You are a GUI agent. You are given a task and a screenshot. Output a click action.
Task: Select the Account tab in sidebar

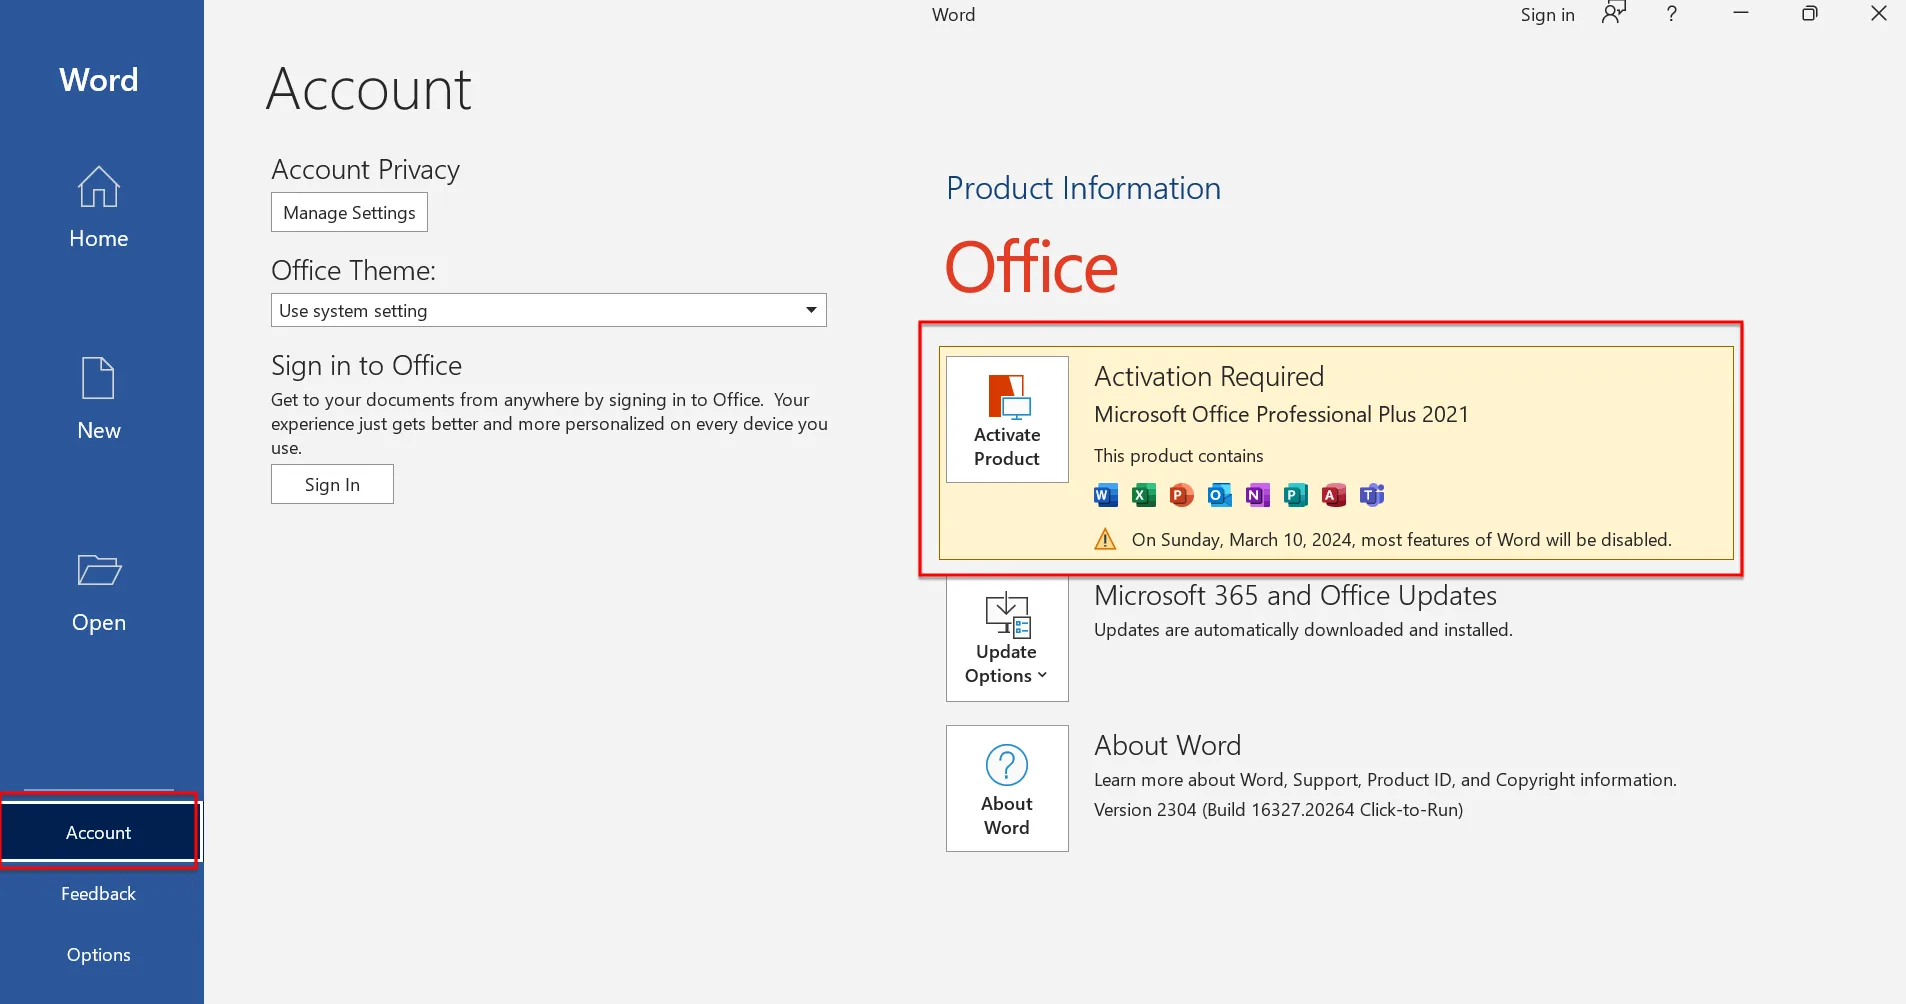99,832
